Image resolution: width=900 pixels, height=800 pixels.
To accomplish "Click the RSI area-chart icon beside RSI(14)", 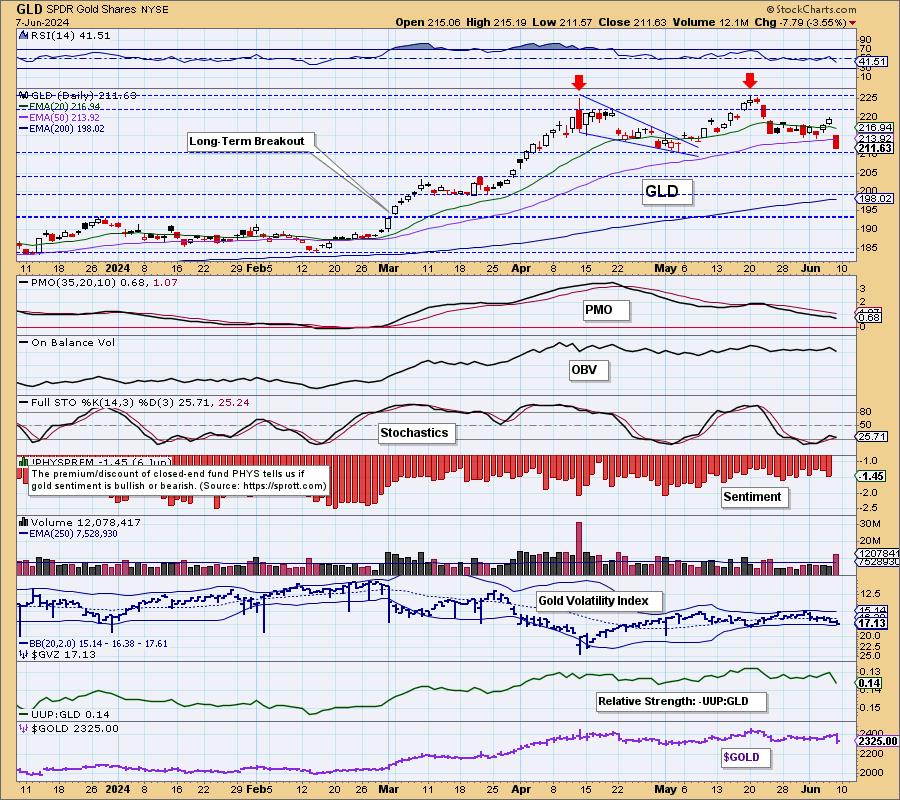I will pos(24,36).
